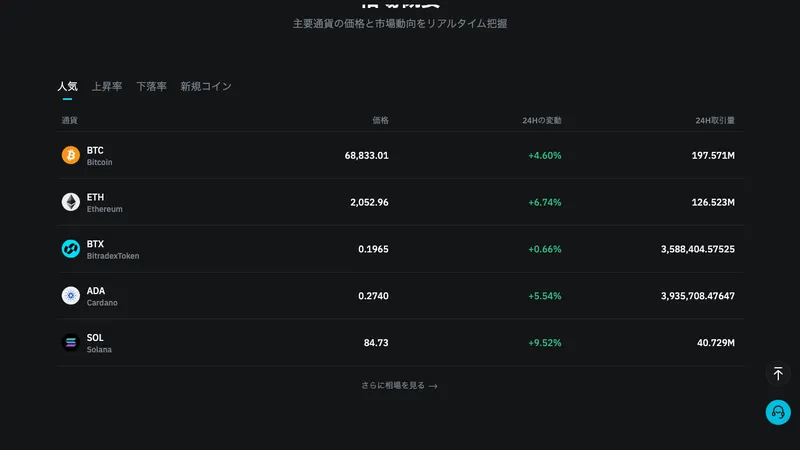Click the Cardano ADA coin icon
800x450 pixels.
pyautogui.click(x=70, y=296)
